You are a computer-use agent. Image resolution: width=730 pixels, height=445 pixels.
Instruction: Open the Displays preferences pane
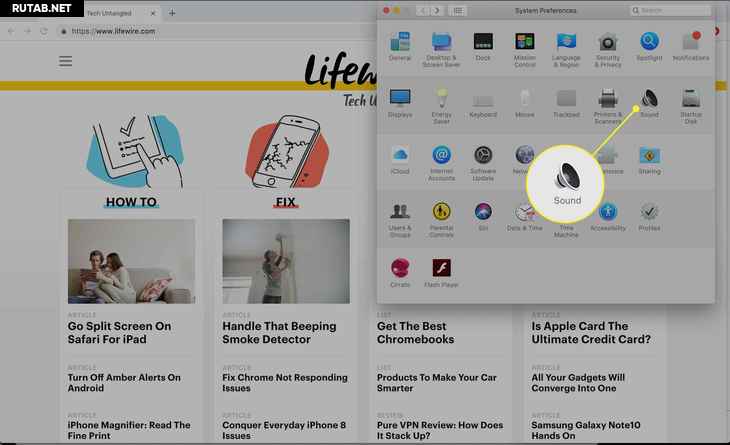coord(400,103)
